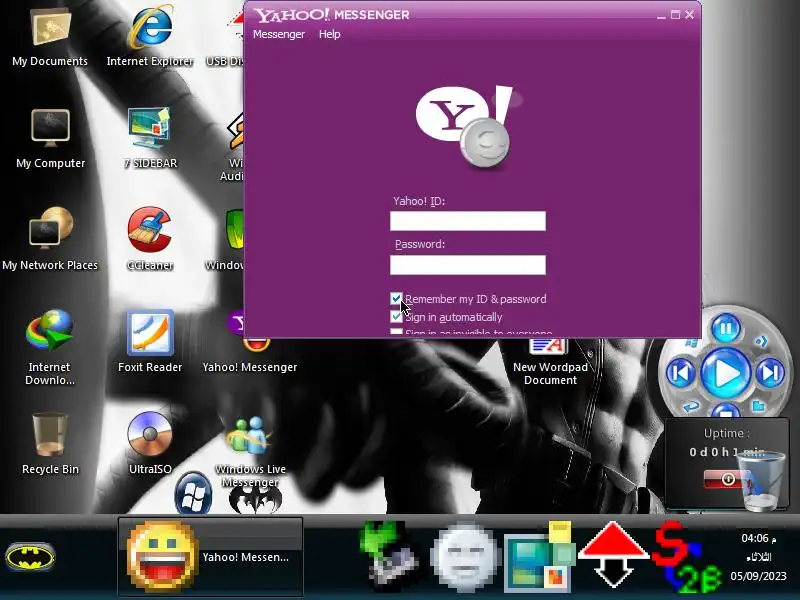800x600 pixels.
Task: Click the green arrow tray icon
Action: 389,556
